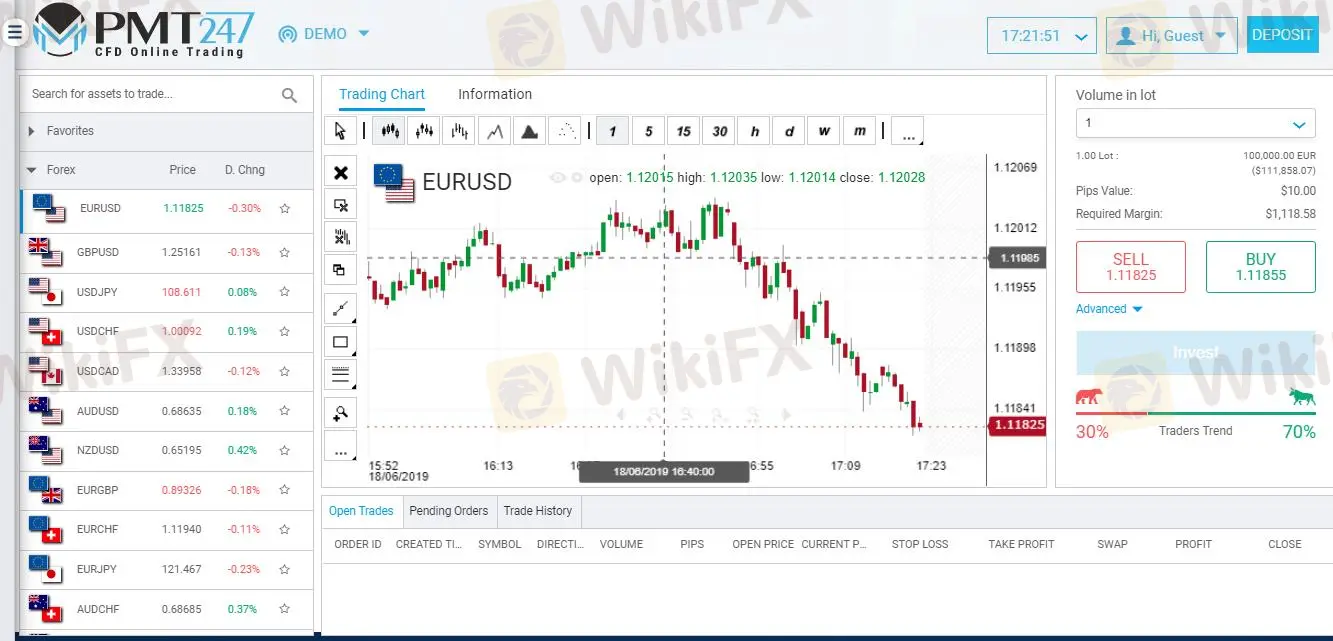Switch chart to line style

494,130
